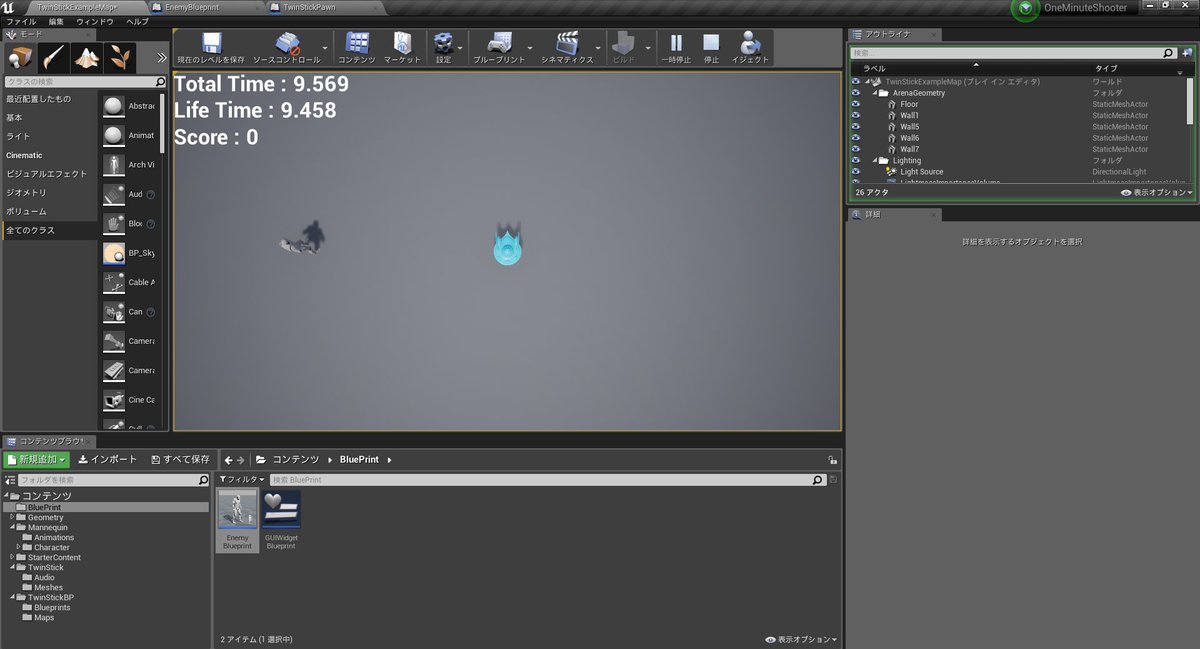This screenshot has width=1200, height=649.
Task: Click the Eject (イジェクト) toolbar icon
Action: coord(750,47)
